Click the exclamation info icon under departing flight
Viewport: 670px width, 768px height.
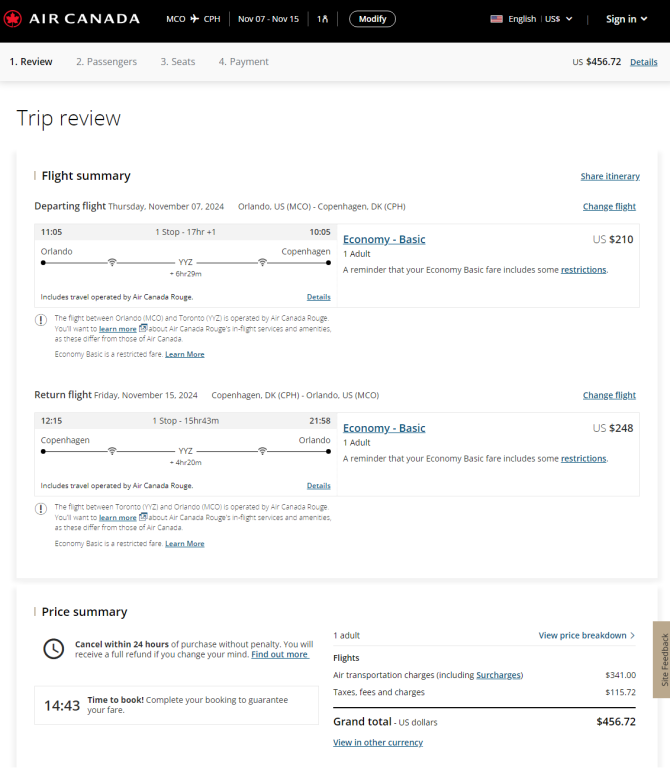[x=41, y=320]
